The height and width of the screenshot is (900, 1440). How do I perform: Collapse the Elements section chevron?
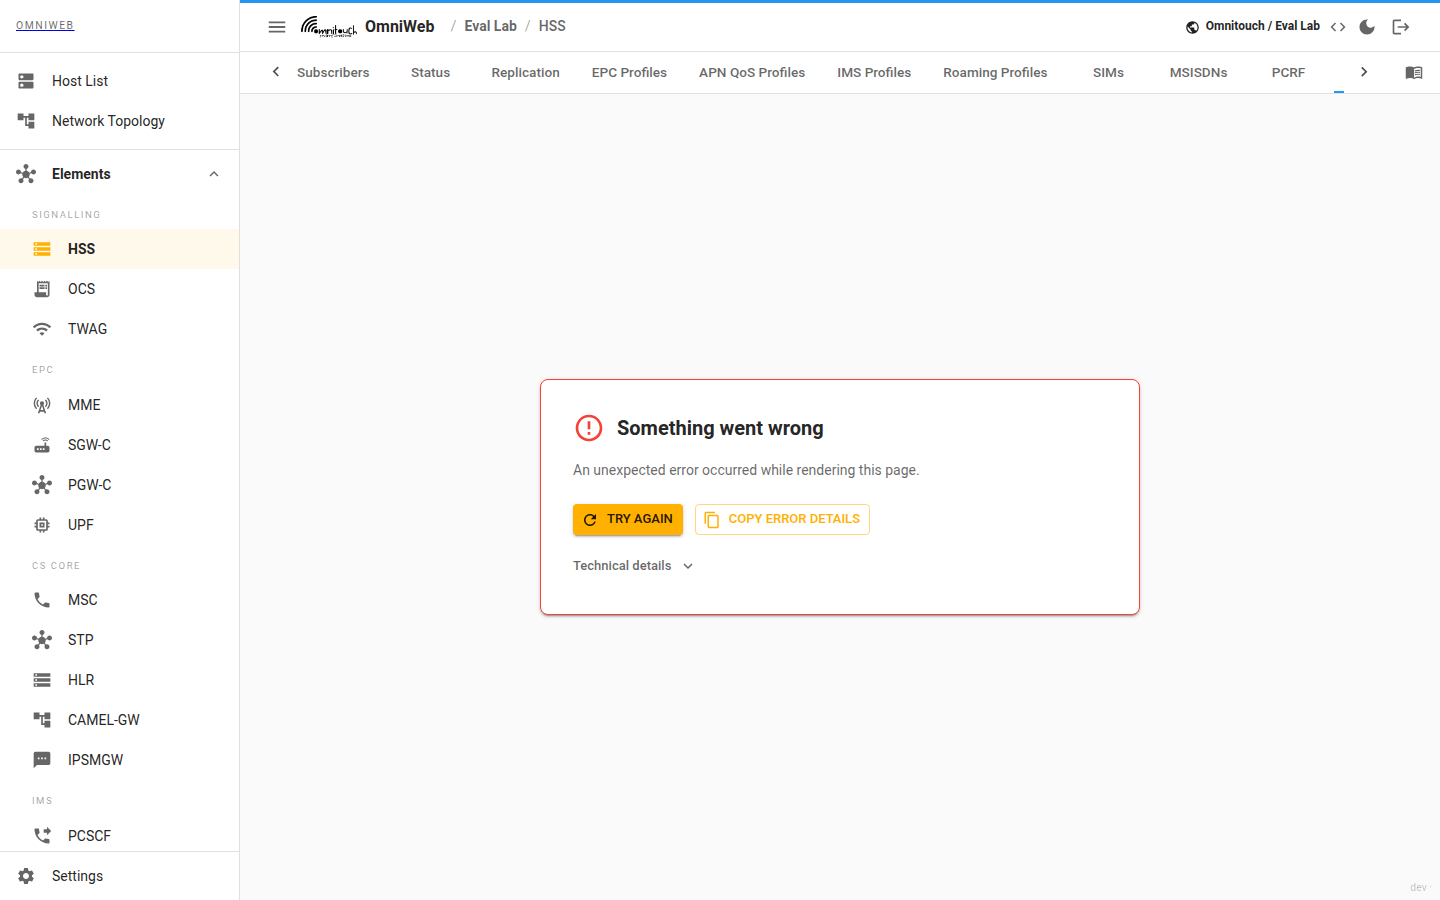coord(214,174)
